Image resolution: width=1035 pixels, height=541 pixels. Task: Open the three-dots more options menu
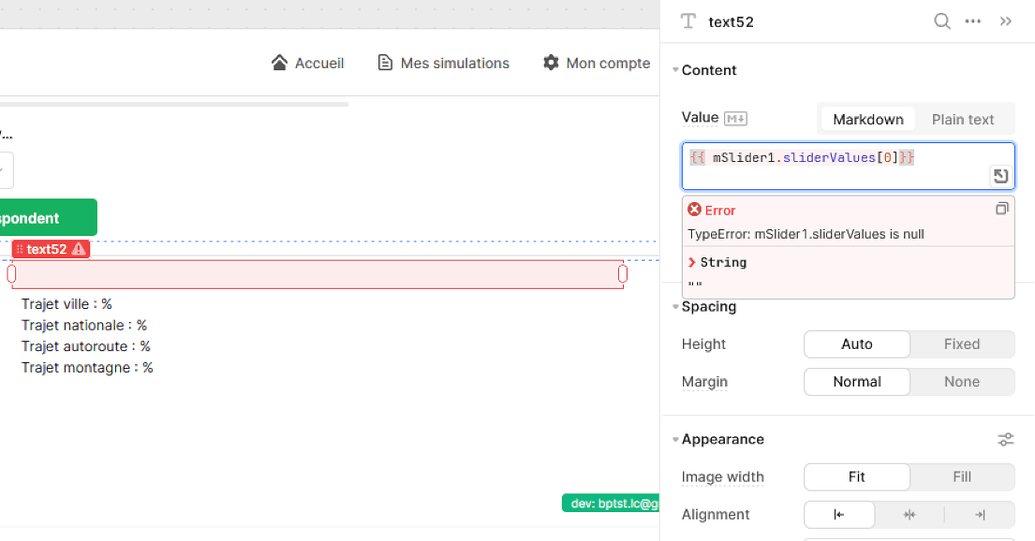(x=973, y=21)
